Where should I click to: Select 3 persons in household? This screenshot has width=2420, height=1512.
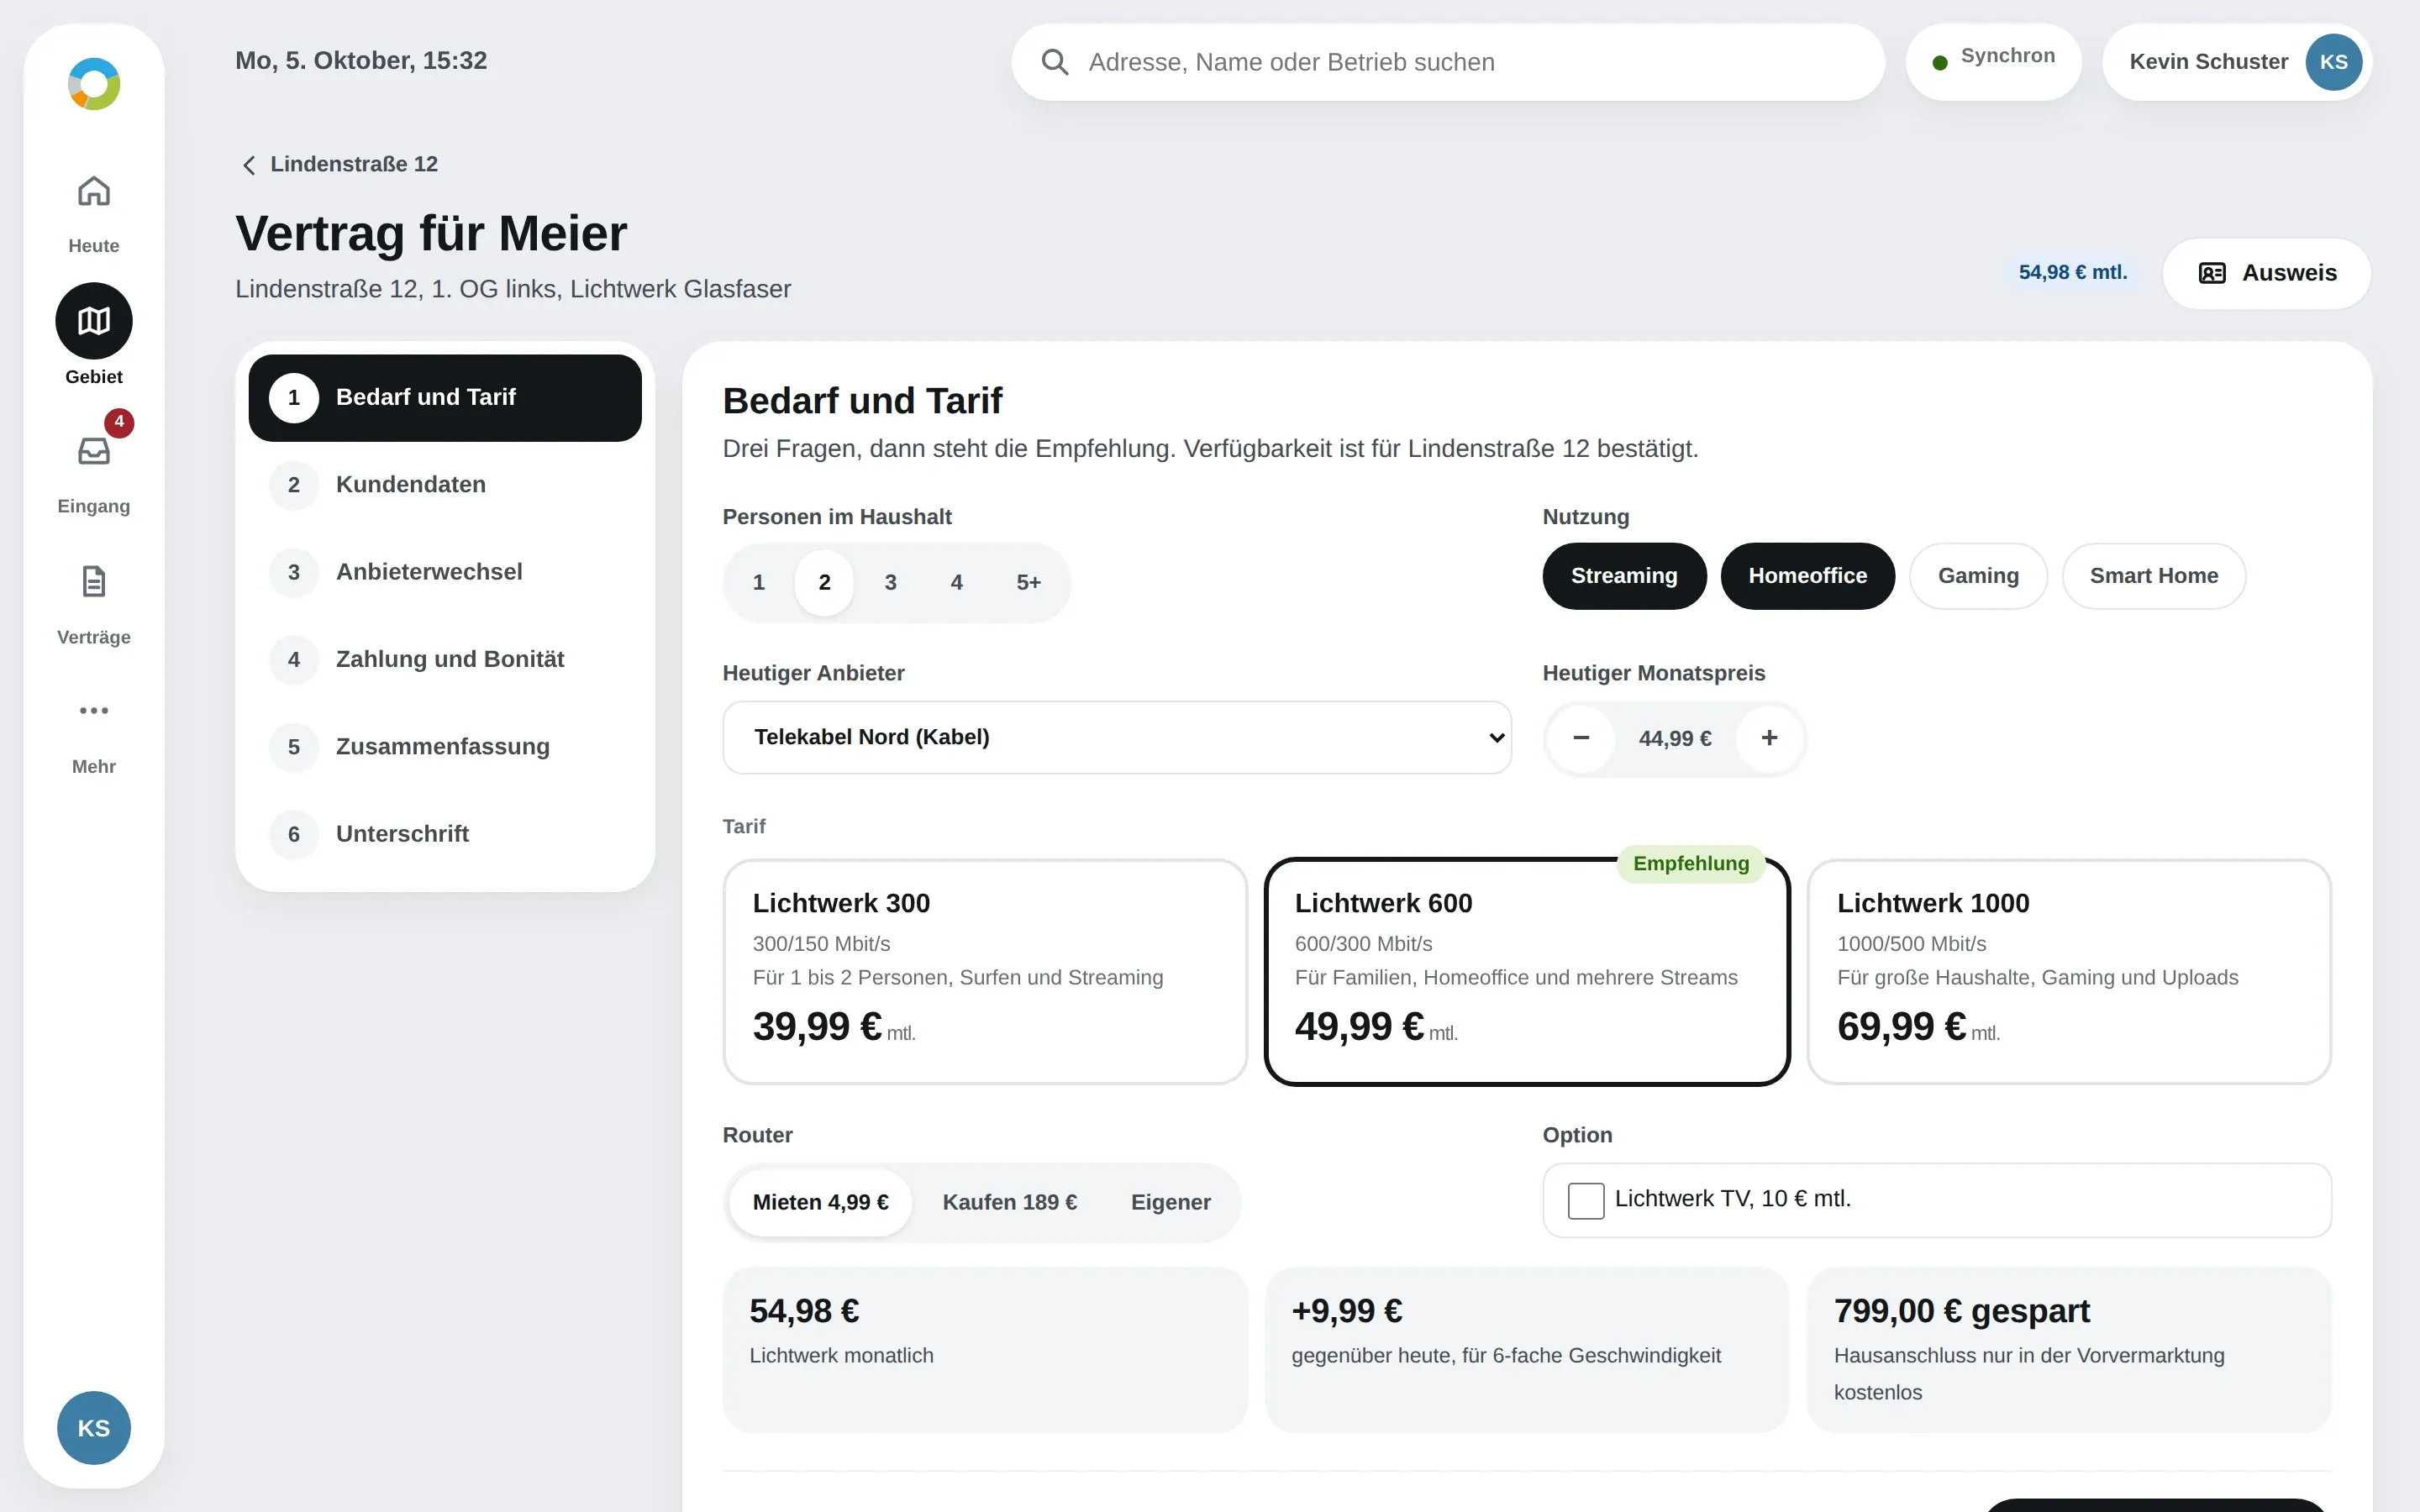(890, 583)
